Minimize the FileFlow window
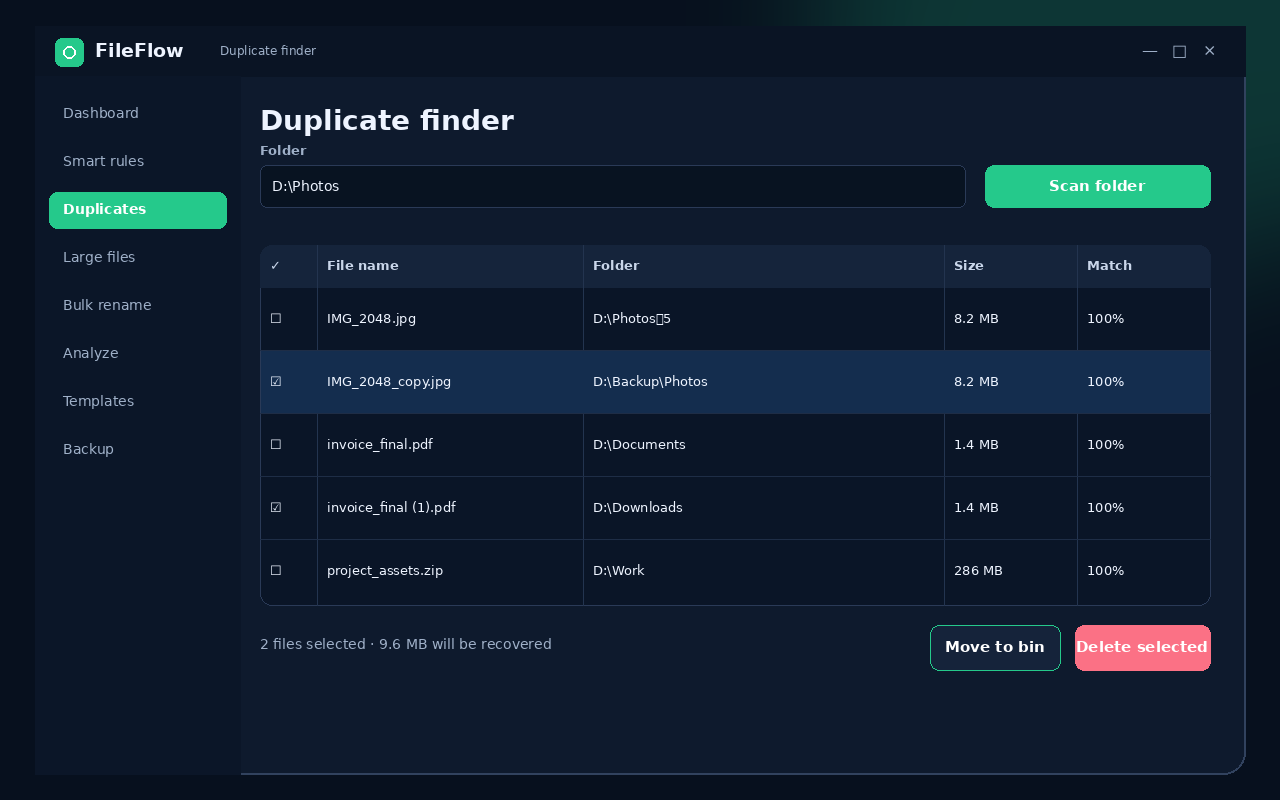This screenshot has height=800, width=1280. click(x=1150, y=51)
